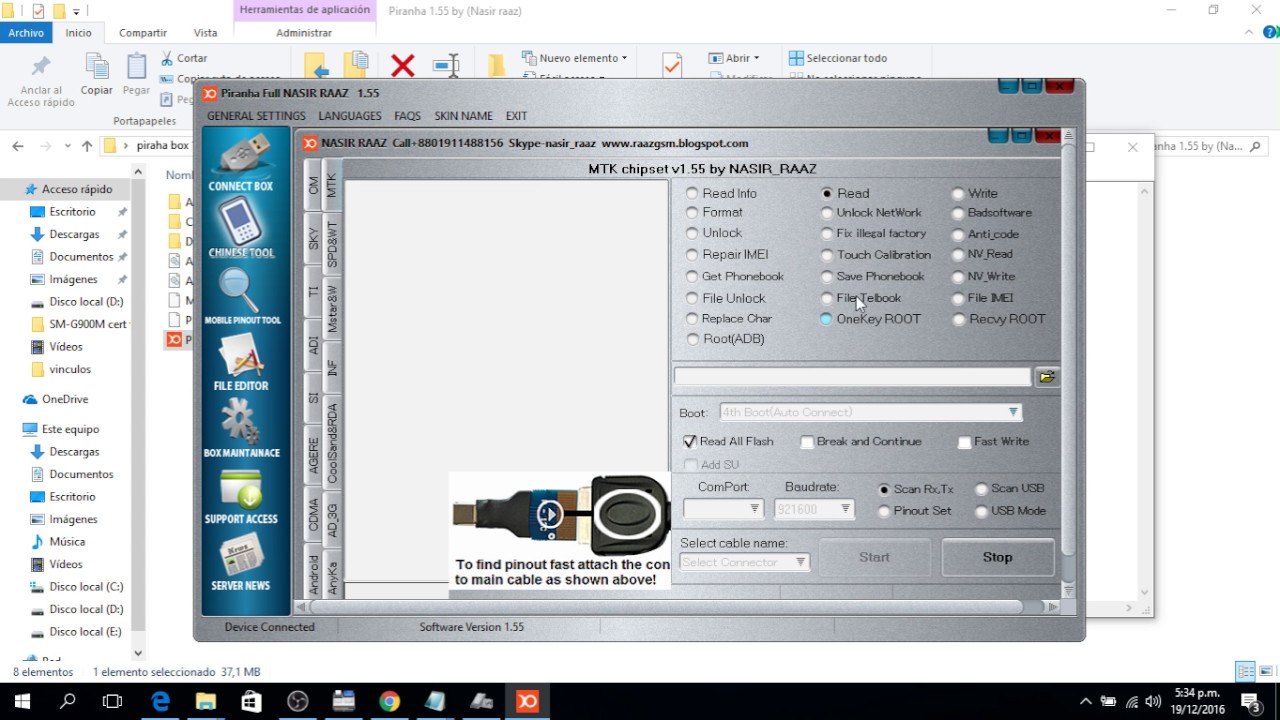Open the LANGUAGES menu
This screenshot has height=720, width=1280.
coord(349,116)
